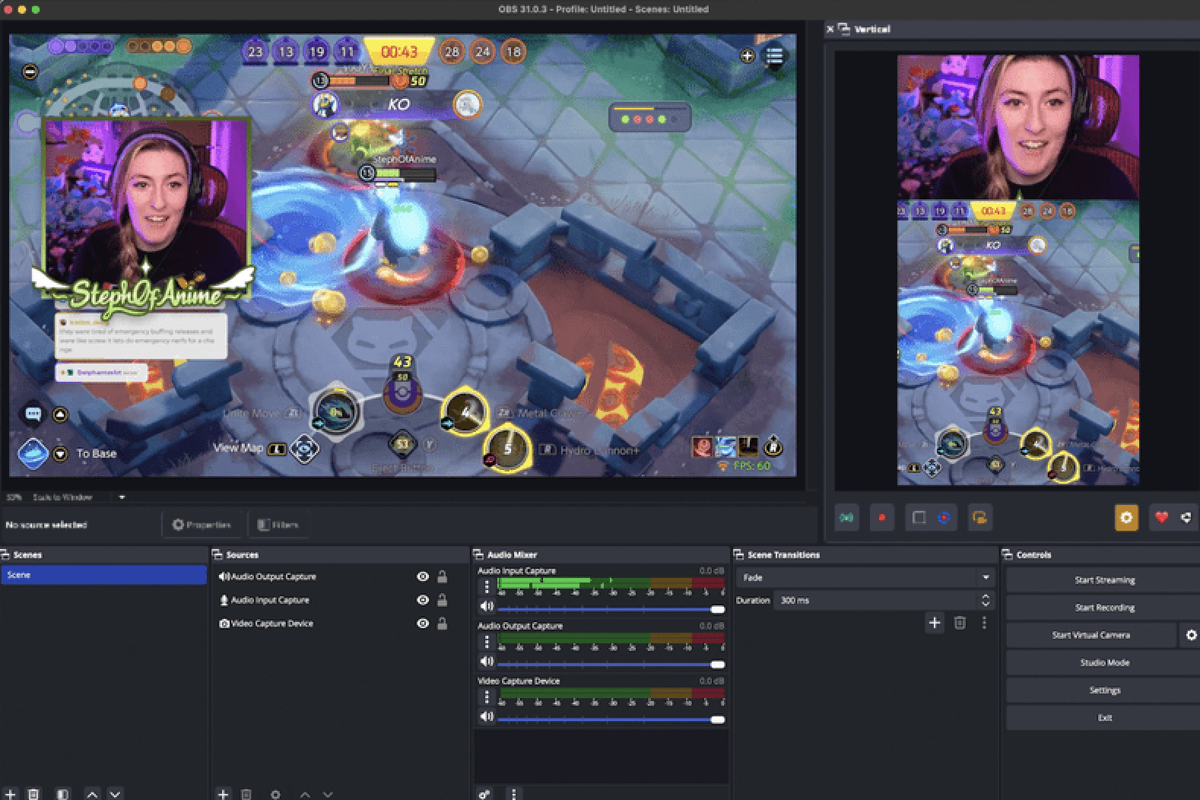Move source up arrow in Sources panel

pyautogui.click(x=305, y=794)
